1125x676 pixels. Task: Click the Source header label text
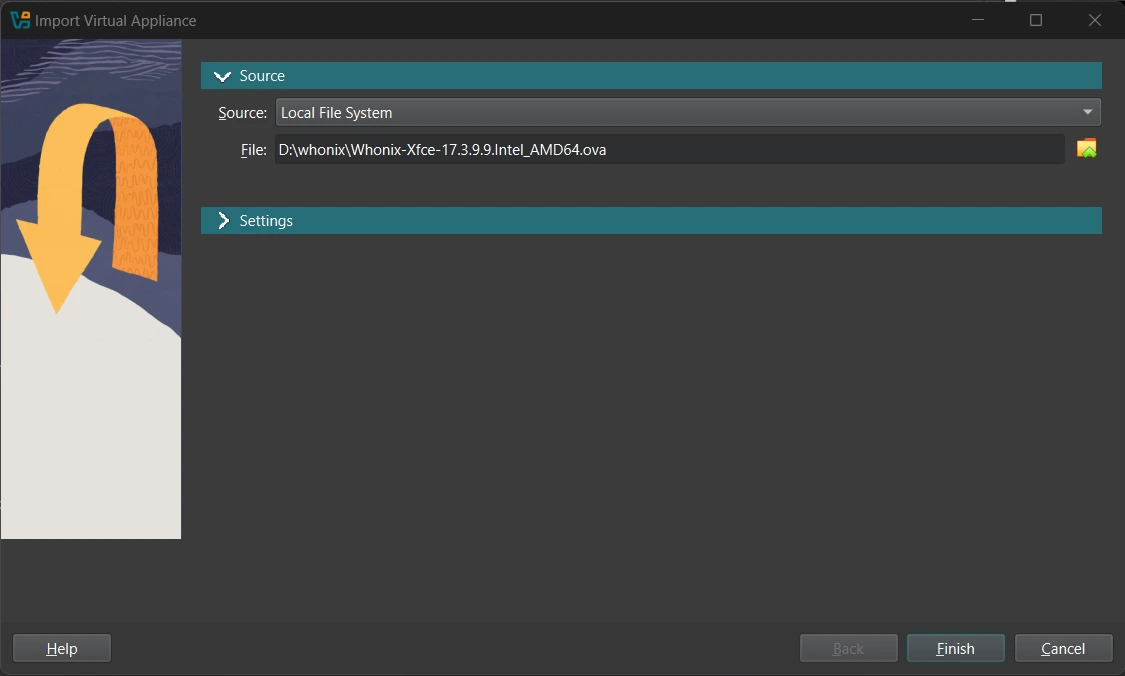pyautogui.click(x=262, y=76)
